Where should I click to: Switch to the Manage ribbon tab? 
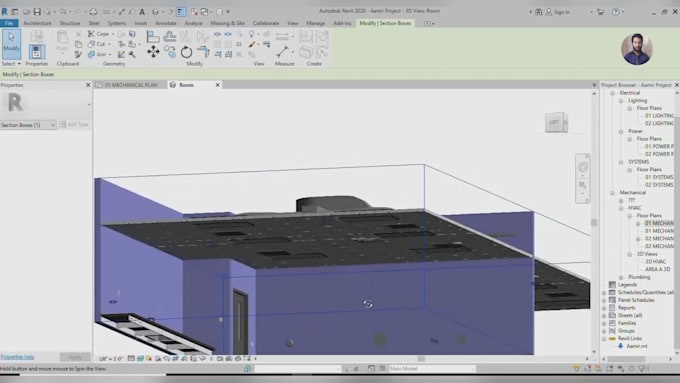tap(316, 23)
